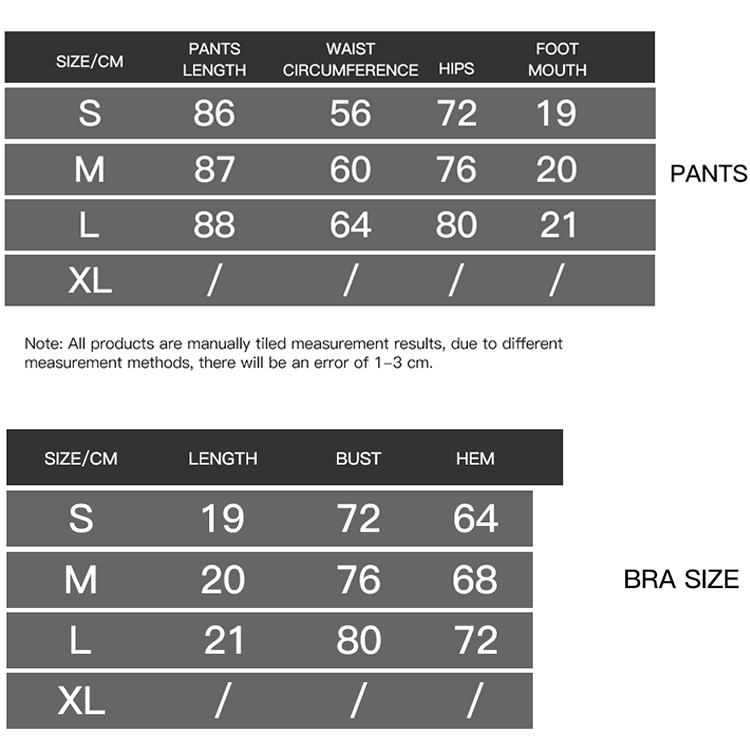
Task: Click the PANTS label beside the top table
Action: click(708, 174)
